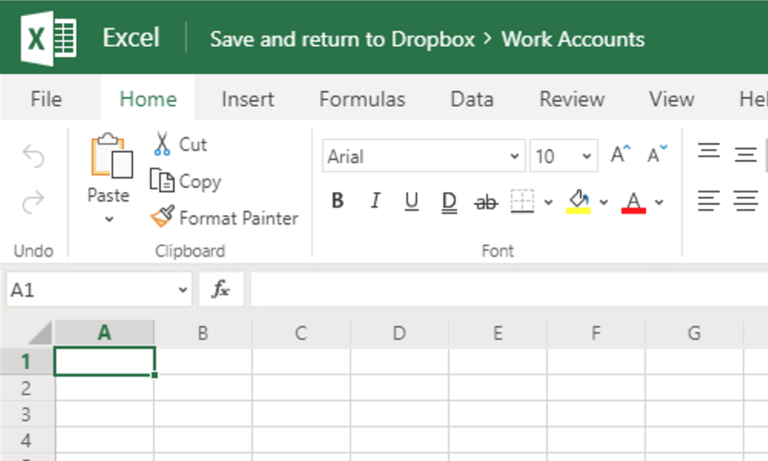Viewport: 768px width, 461px height.
Task: Open the borders dropdown arrow
Action: (x=548, y=202)
